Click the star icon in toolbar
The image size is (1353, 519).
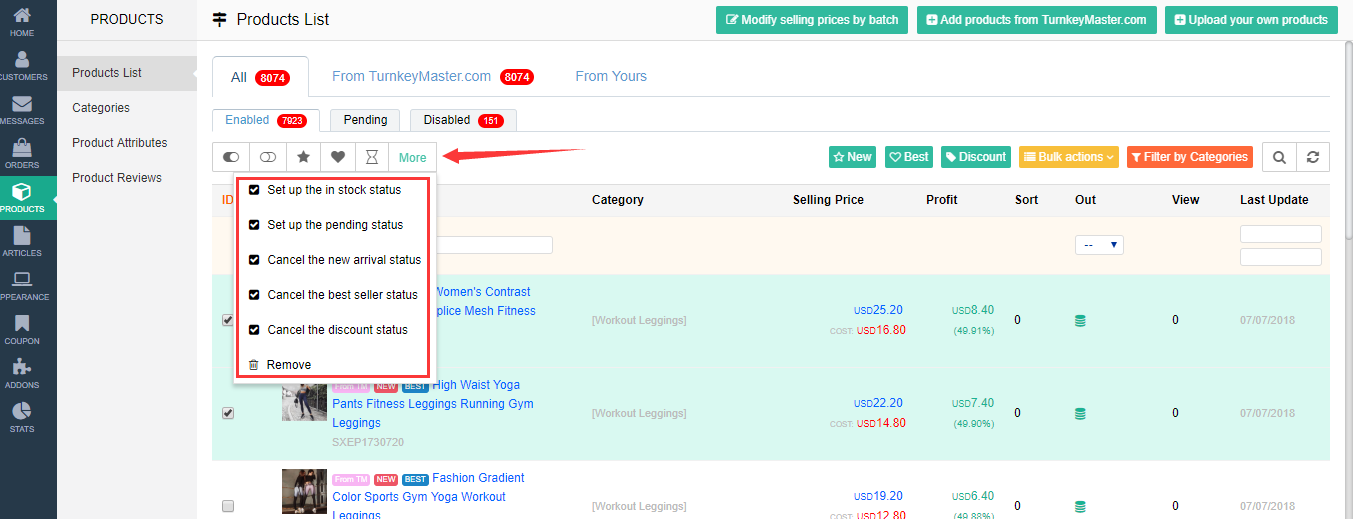303,157
